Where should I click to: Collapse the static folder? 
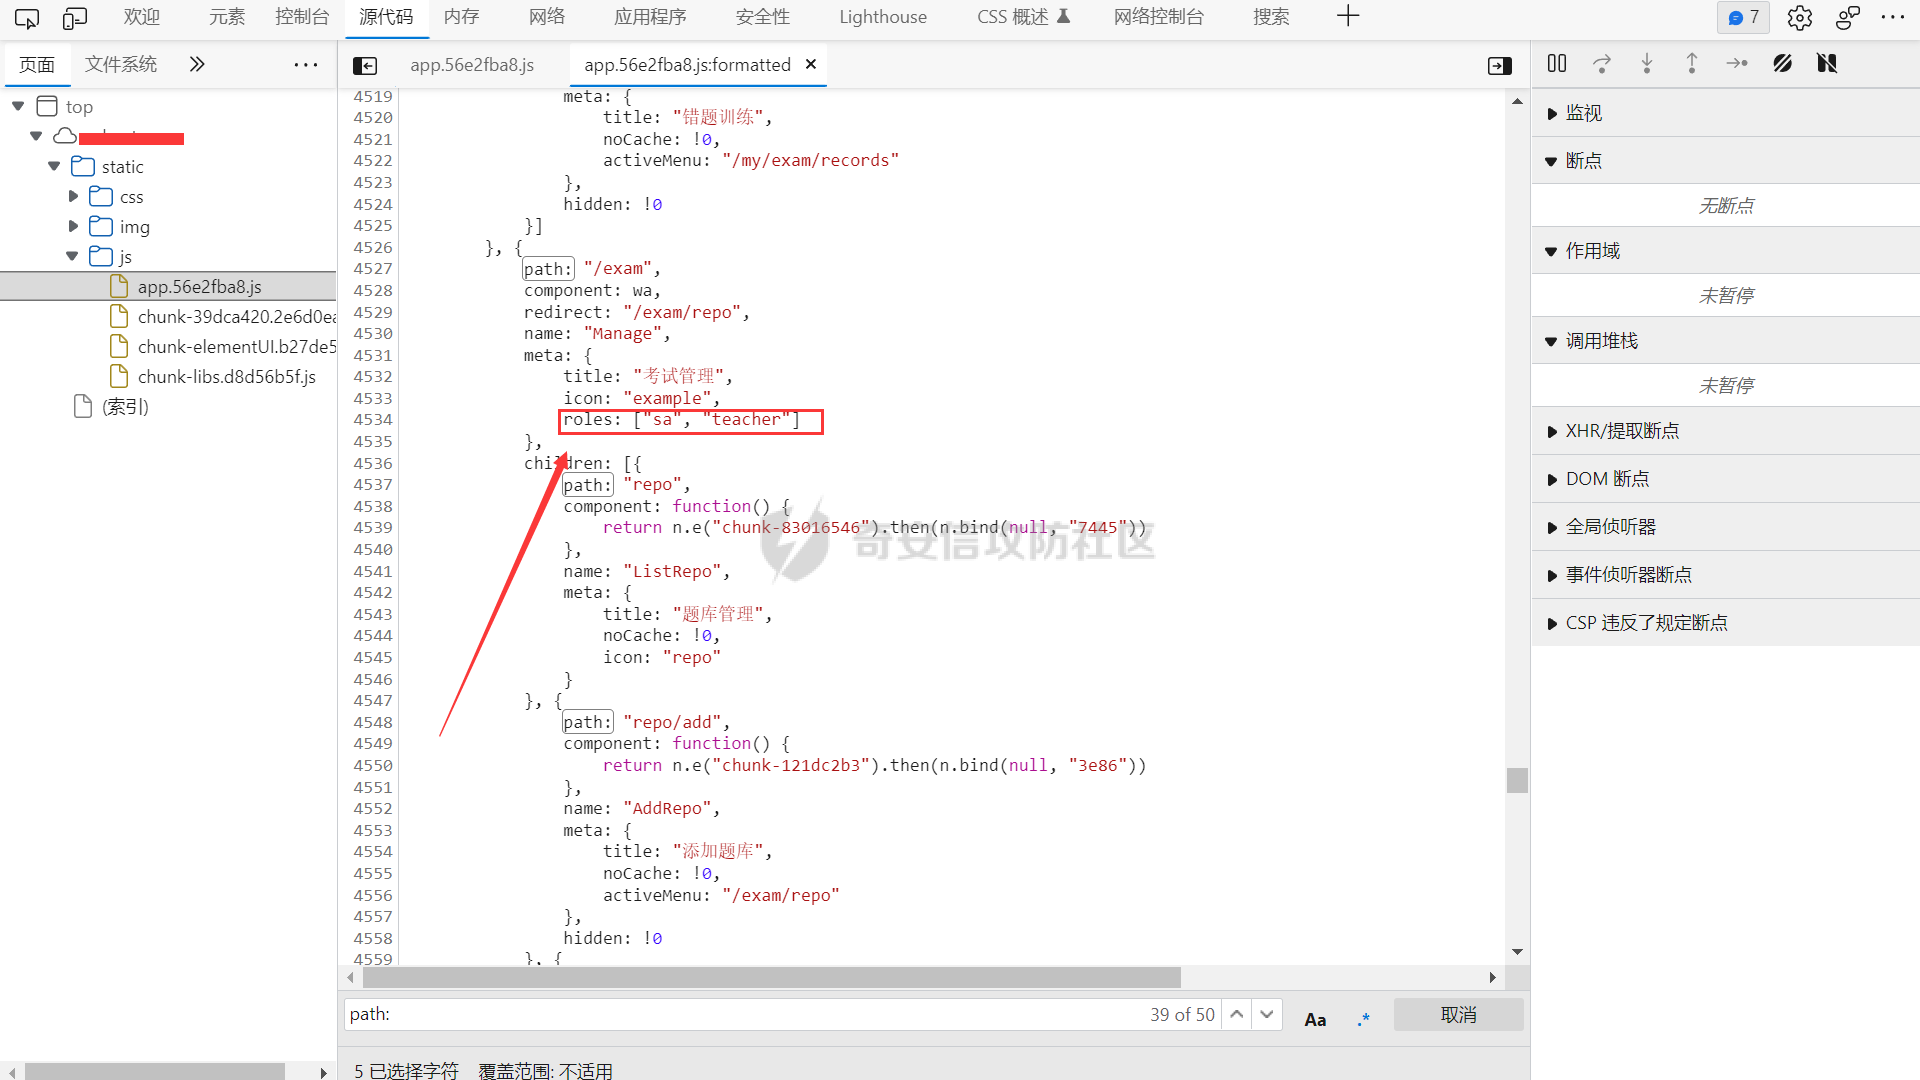pyautogui.click(x=54, y=166)
